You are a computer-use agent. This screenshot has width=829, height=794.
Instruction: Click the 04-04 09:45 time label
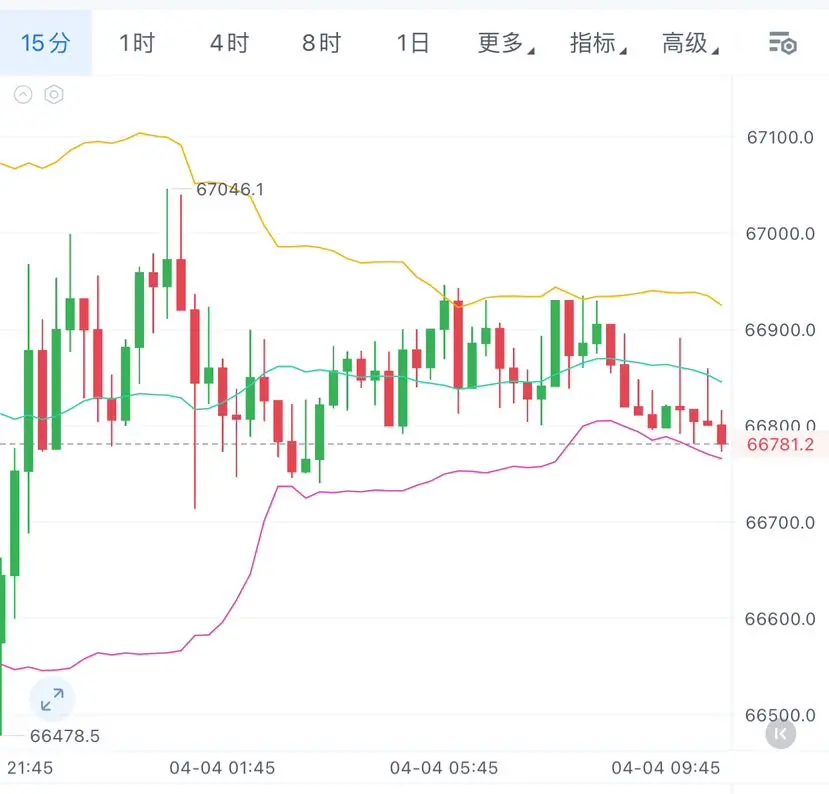coord(666,768)
